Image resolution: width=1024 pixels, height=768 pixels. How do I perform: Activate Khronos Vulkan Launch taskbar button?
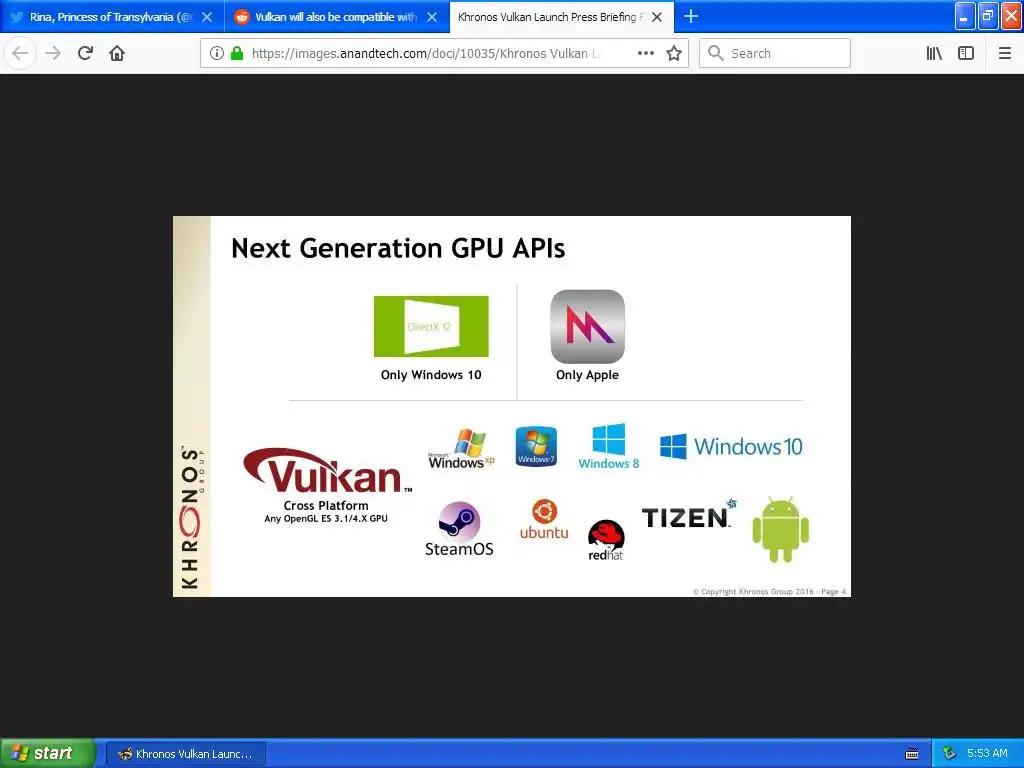185,754
